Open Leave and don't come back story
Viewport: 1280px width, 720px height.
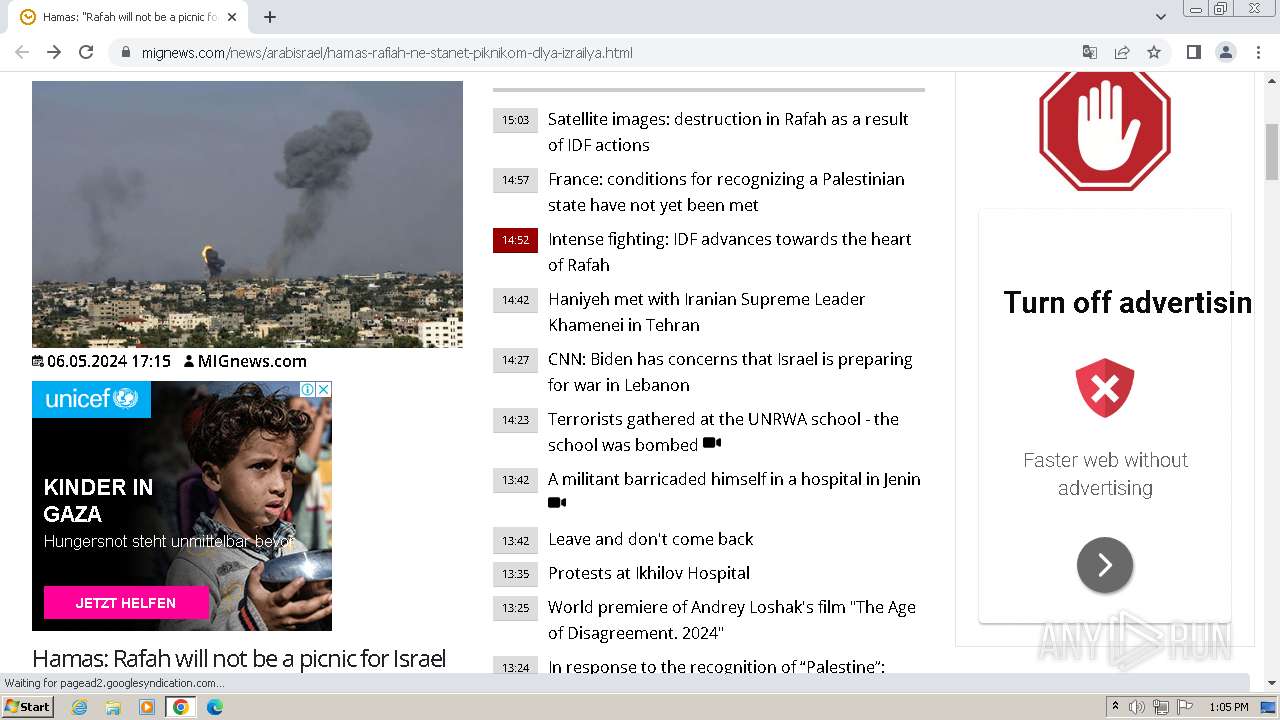(x=651, y=539)
